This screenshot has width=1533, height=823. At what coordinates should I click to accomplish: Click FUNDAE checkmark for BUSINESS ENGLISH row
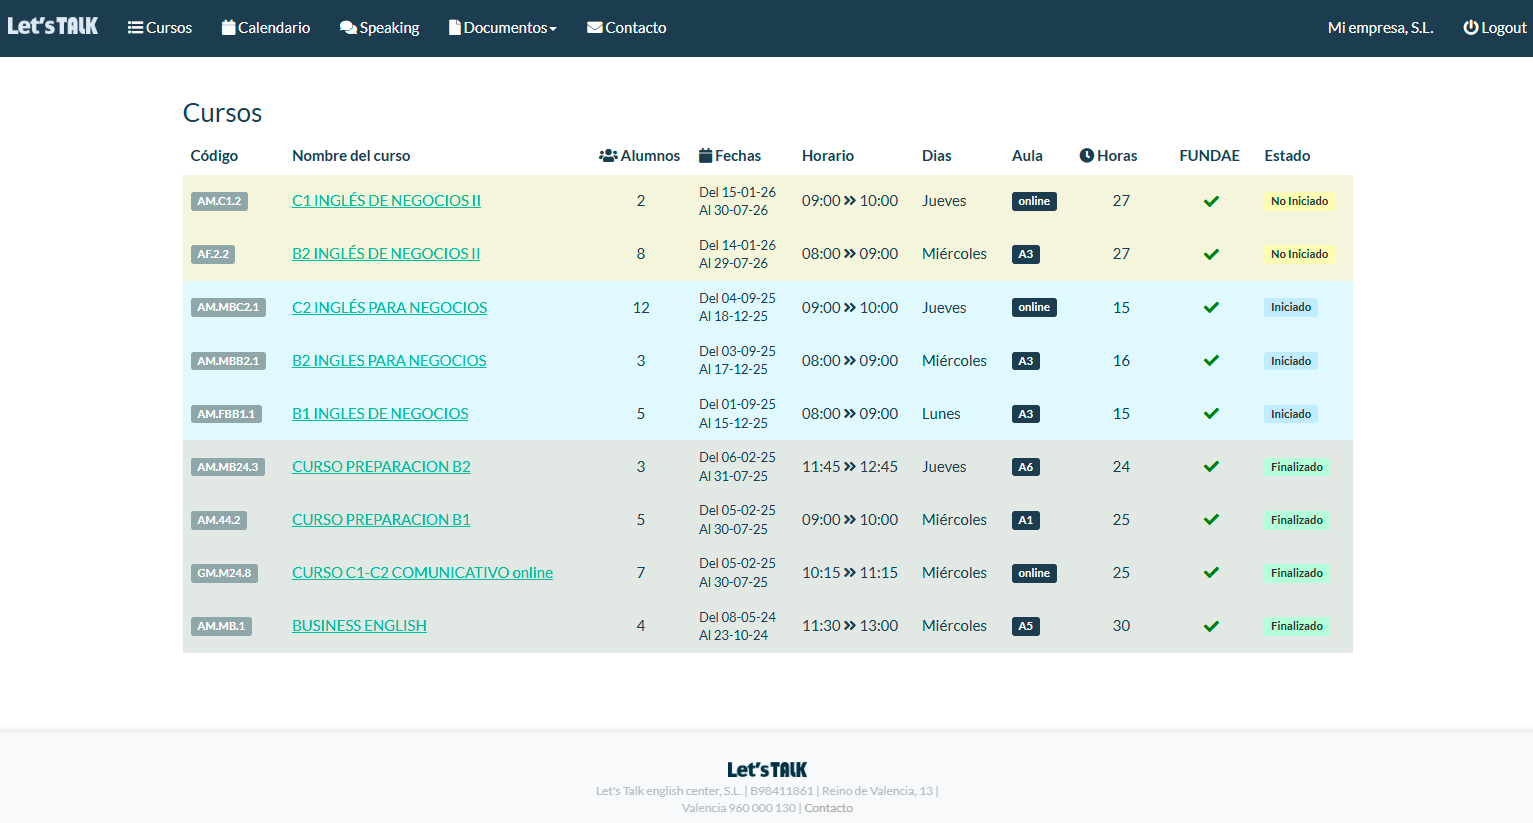[x=1211, y=626]
